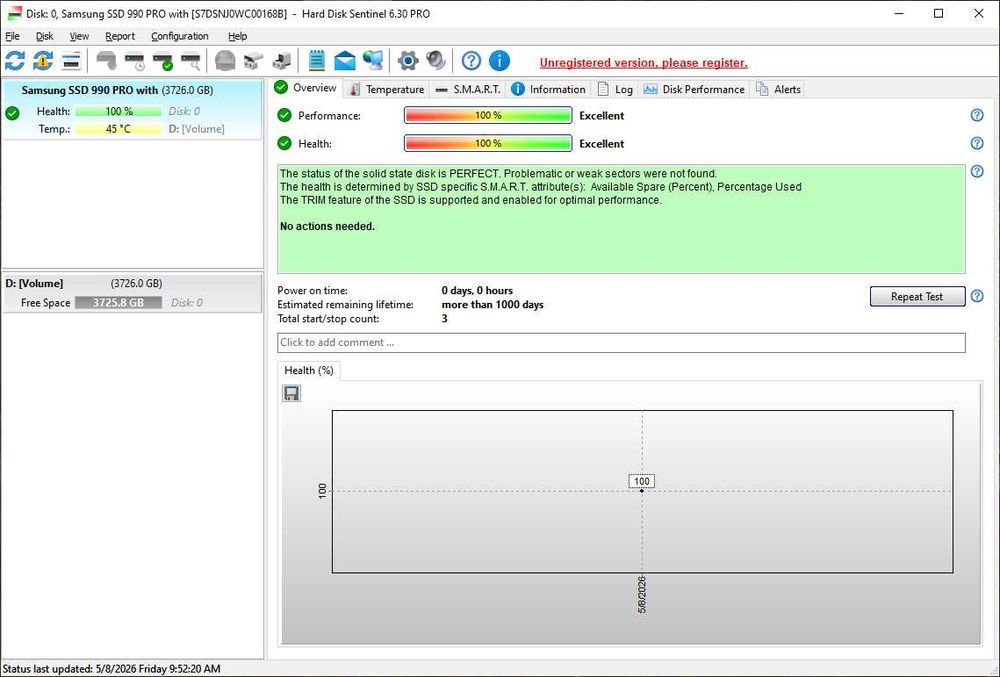
Task: Click the disk list panel toolbar icon
Action: click(x=71, y=61)
